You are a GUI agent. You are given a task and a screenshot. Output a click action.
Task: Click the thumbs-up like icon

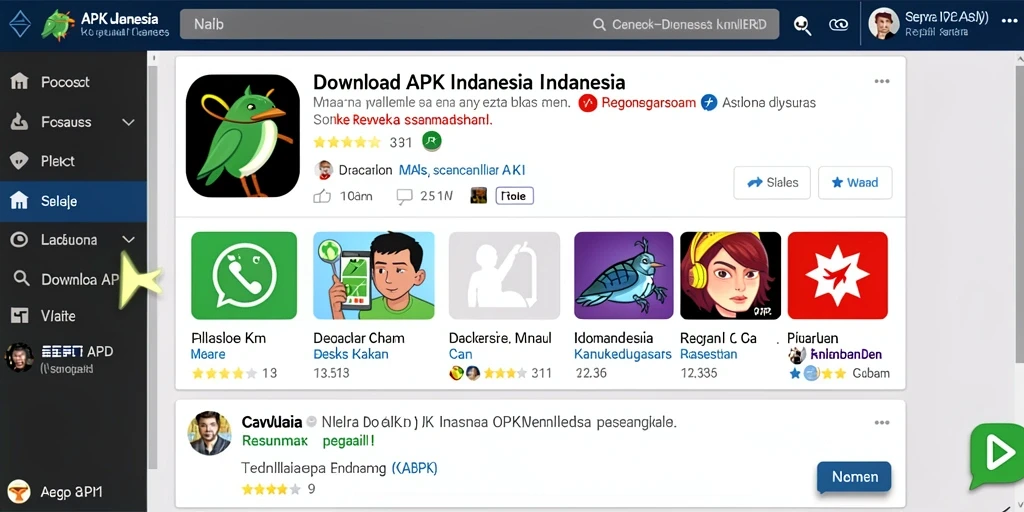322,195
